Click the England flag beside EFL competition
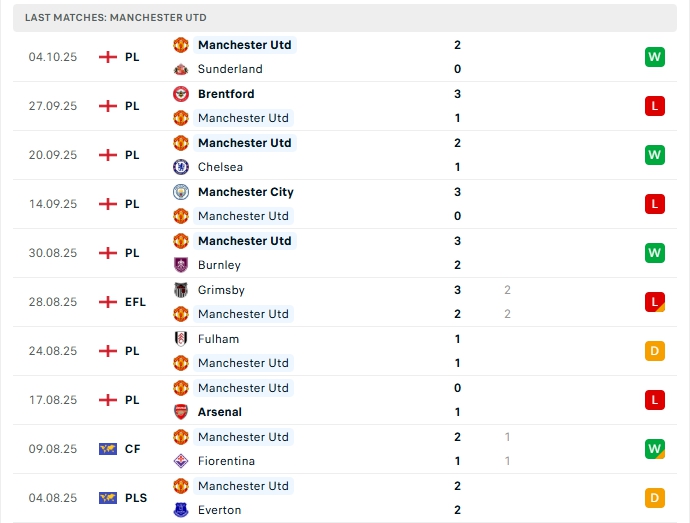The image size is (690, 523). (108, 302)
